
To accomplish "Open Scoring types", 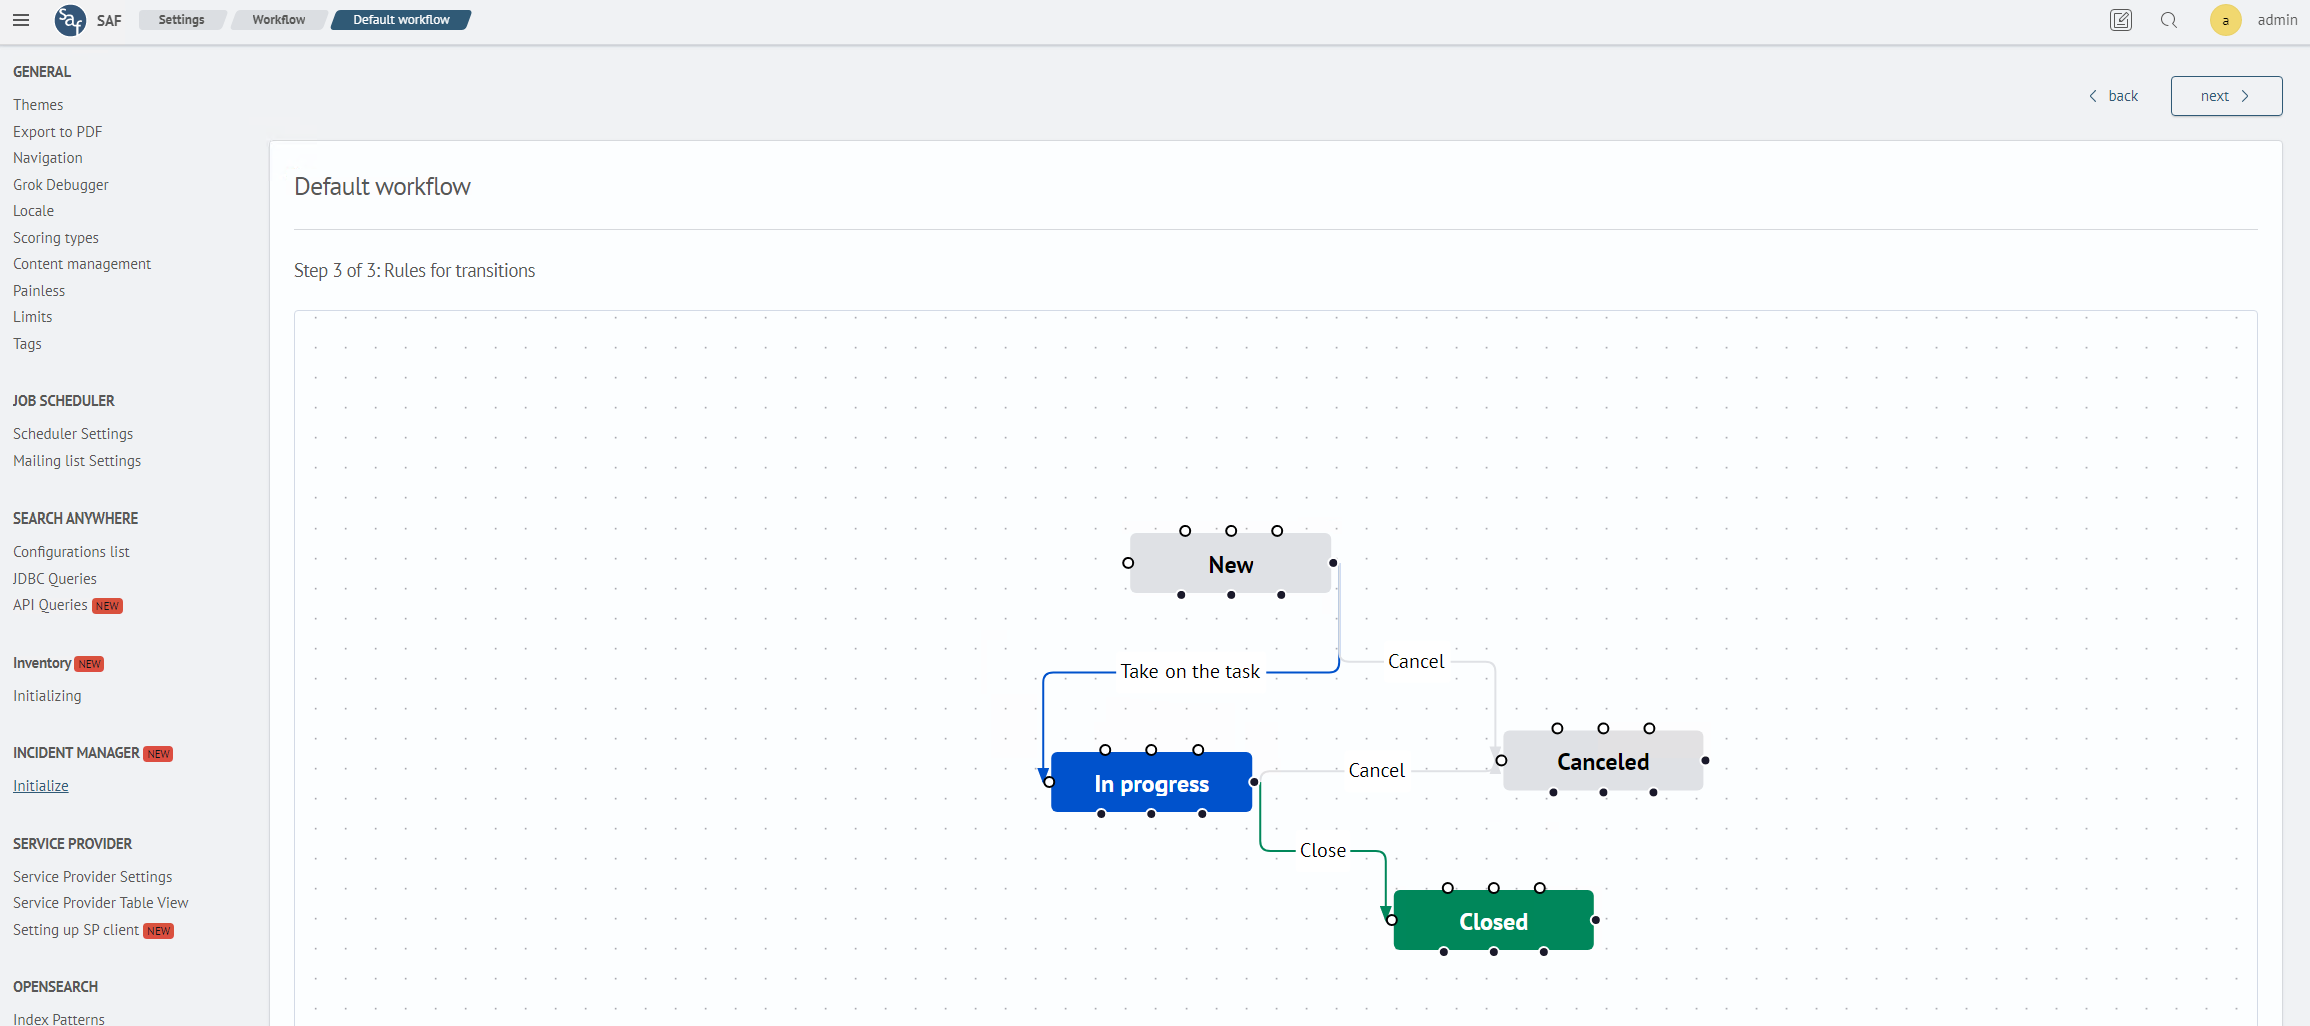I will pyautogui.click(x=56, y=238).
